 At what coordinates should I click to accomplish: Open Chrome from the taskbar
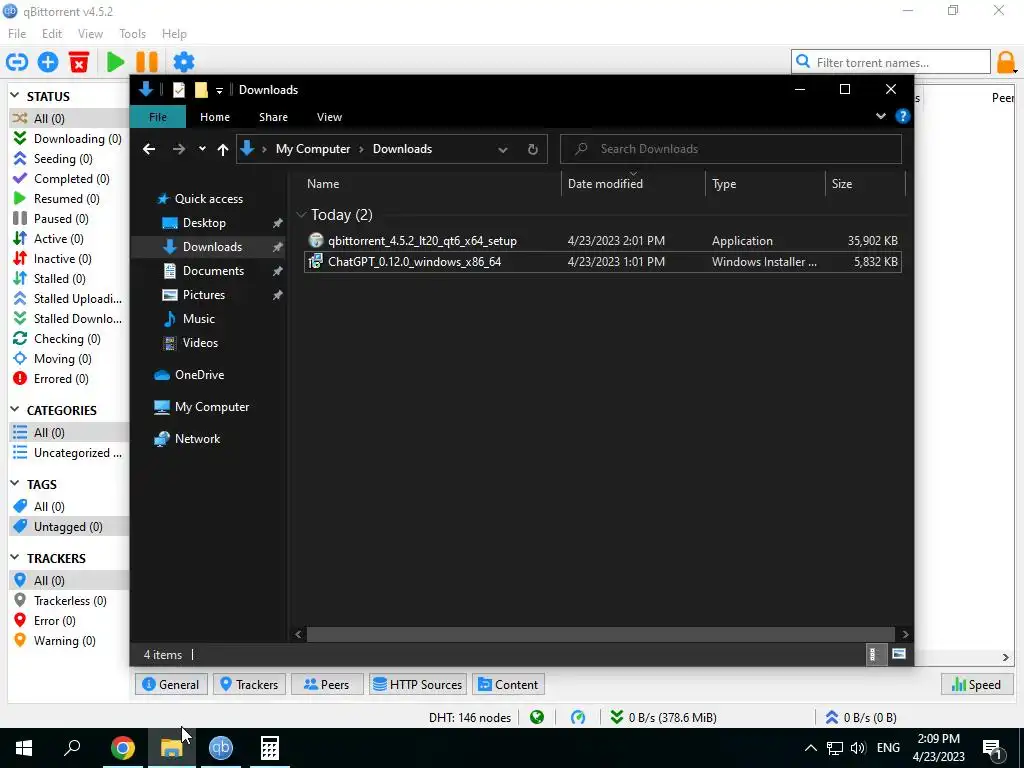[123, 748]
